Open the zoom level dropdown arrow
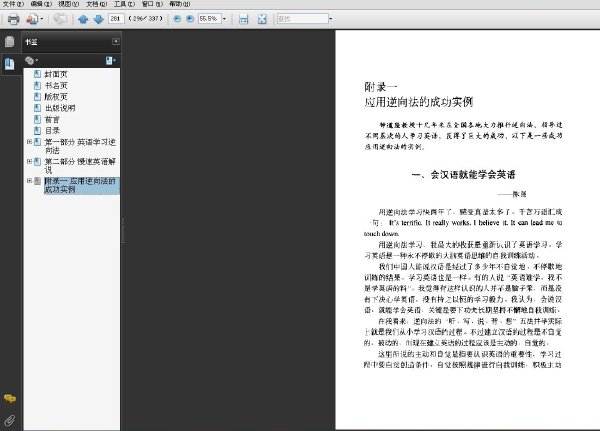Viewport: 600px width, 431px height. [x=224, y=18]
